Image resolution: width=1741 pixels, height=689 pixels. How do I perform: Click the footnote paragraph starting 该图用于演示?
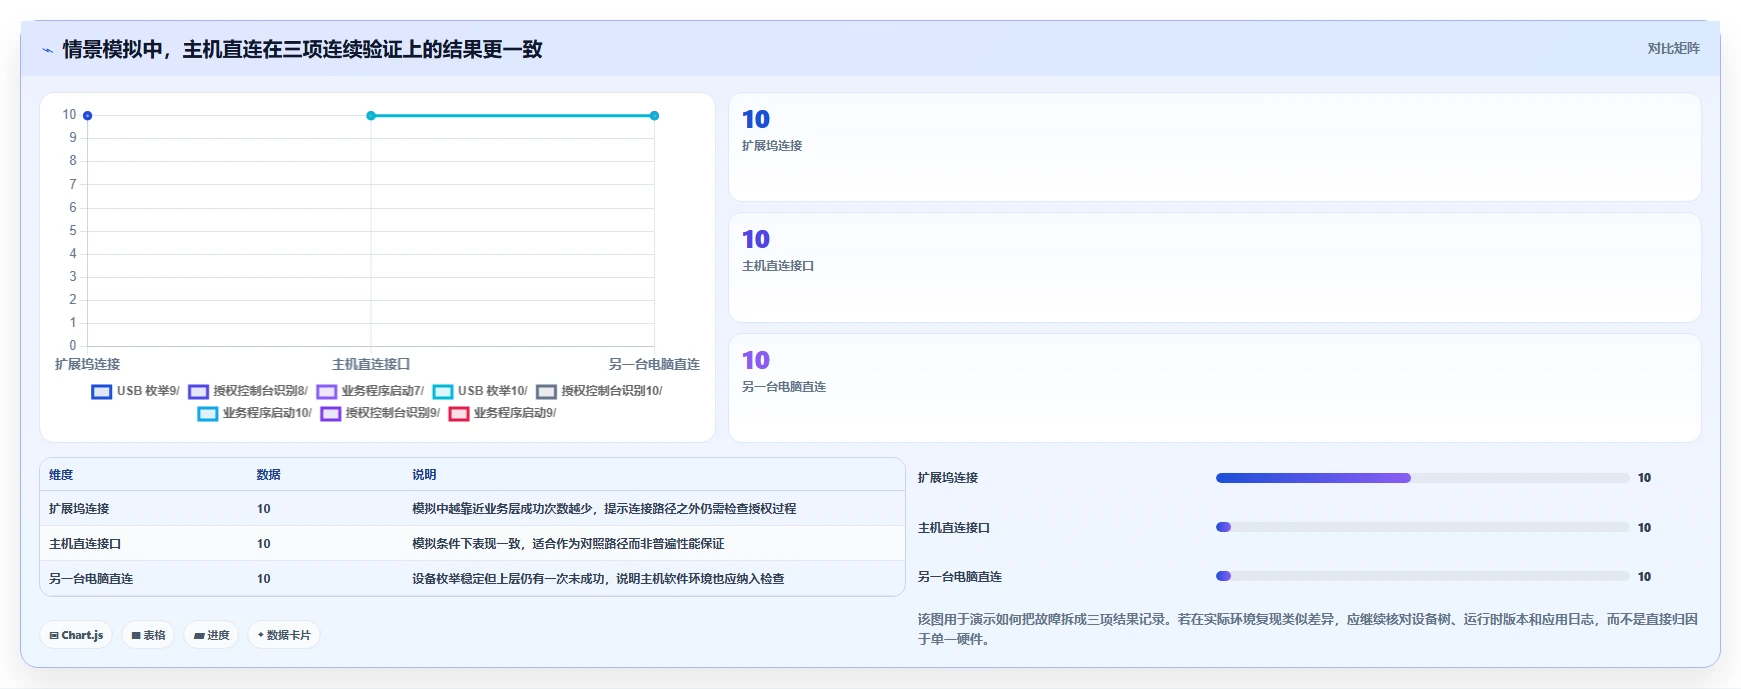tap(1308, 629)
